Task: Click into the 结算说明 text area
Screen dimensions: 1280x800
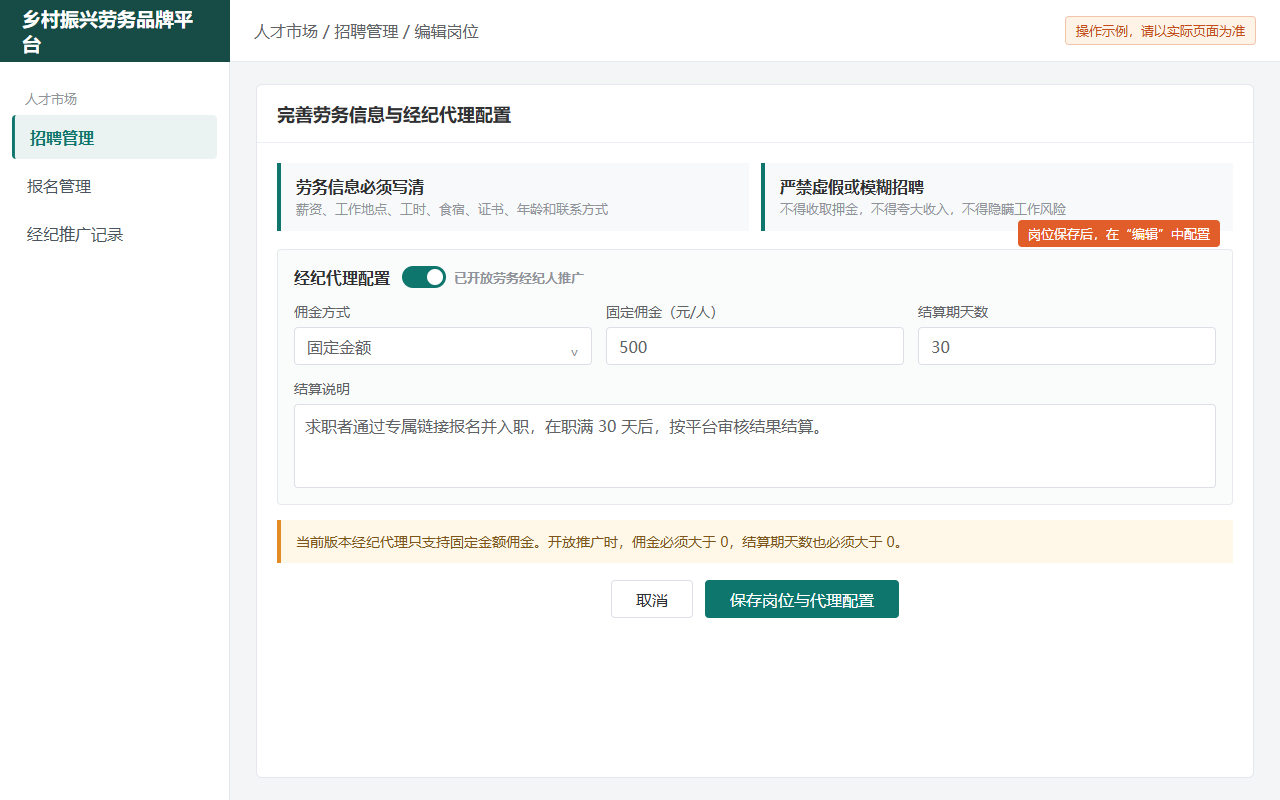Action: [x=755, y=446]
